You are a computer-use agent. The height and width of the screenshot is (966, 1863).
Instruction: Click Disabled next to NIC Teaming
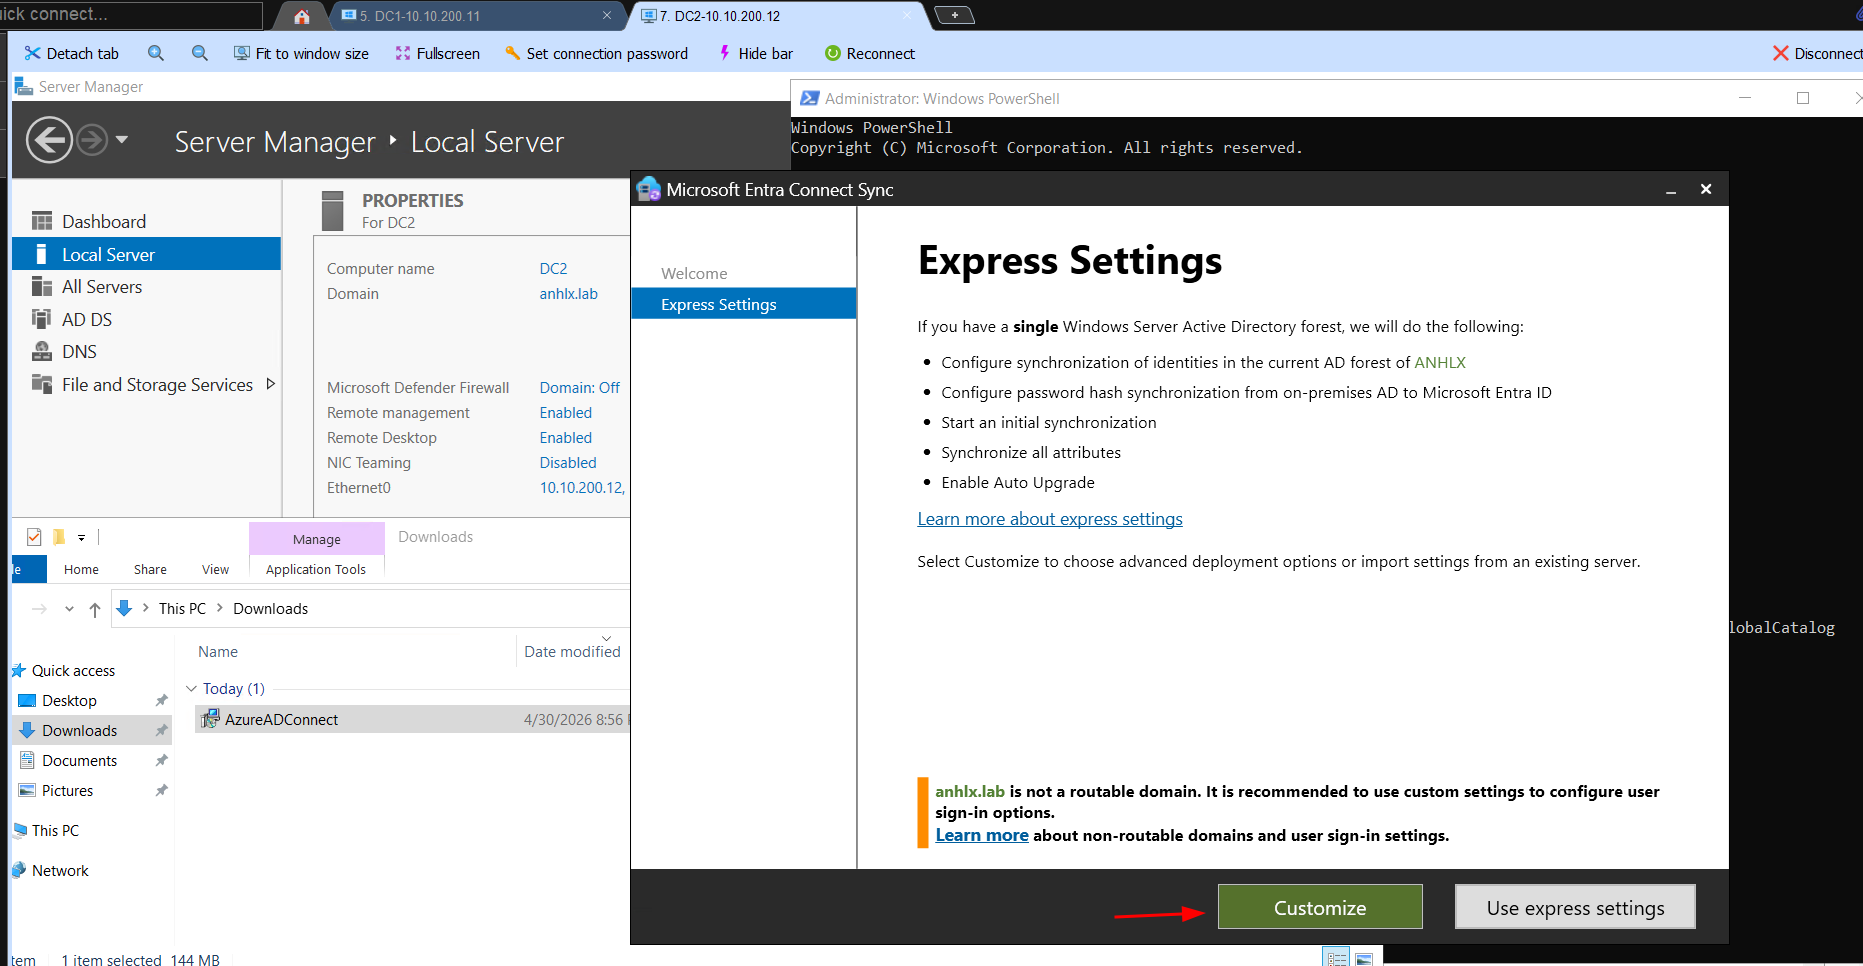point(568,463)
